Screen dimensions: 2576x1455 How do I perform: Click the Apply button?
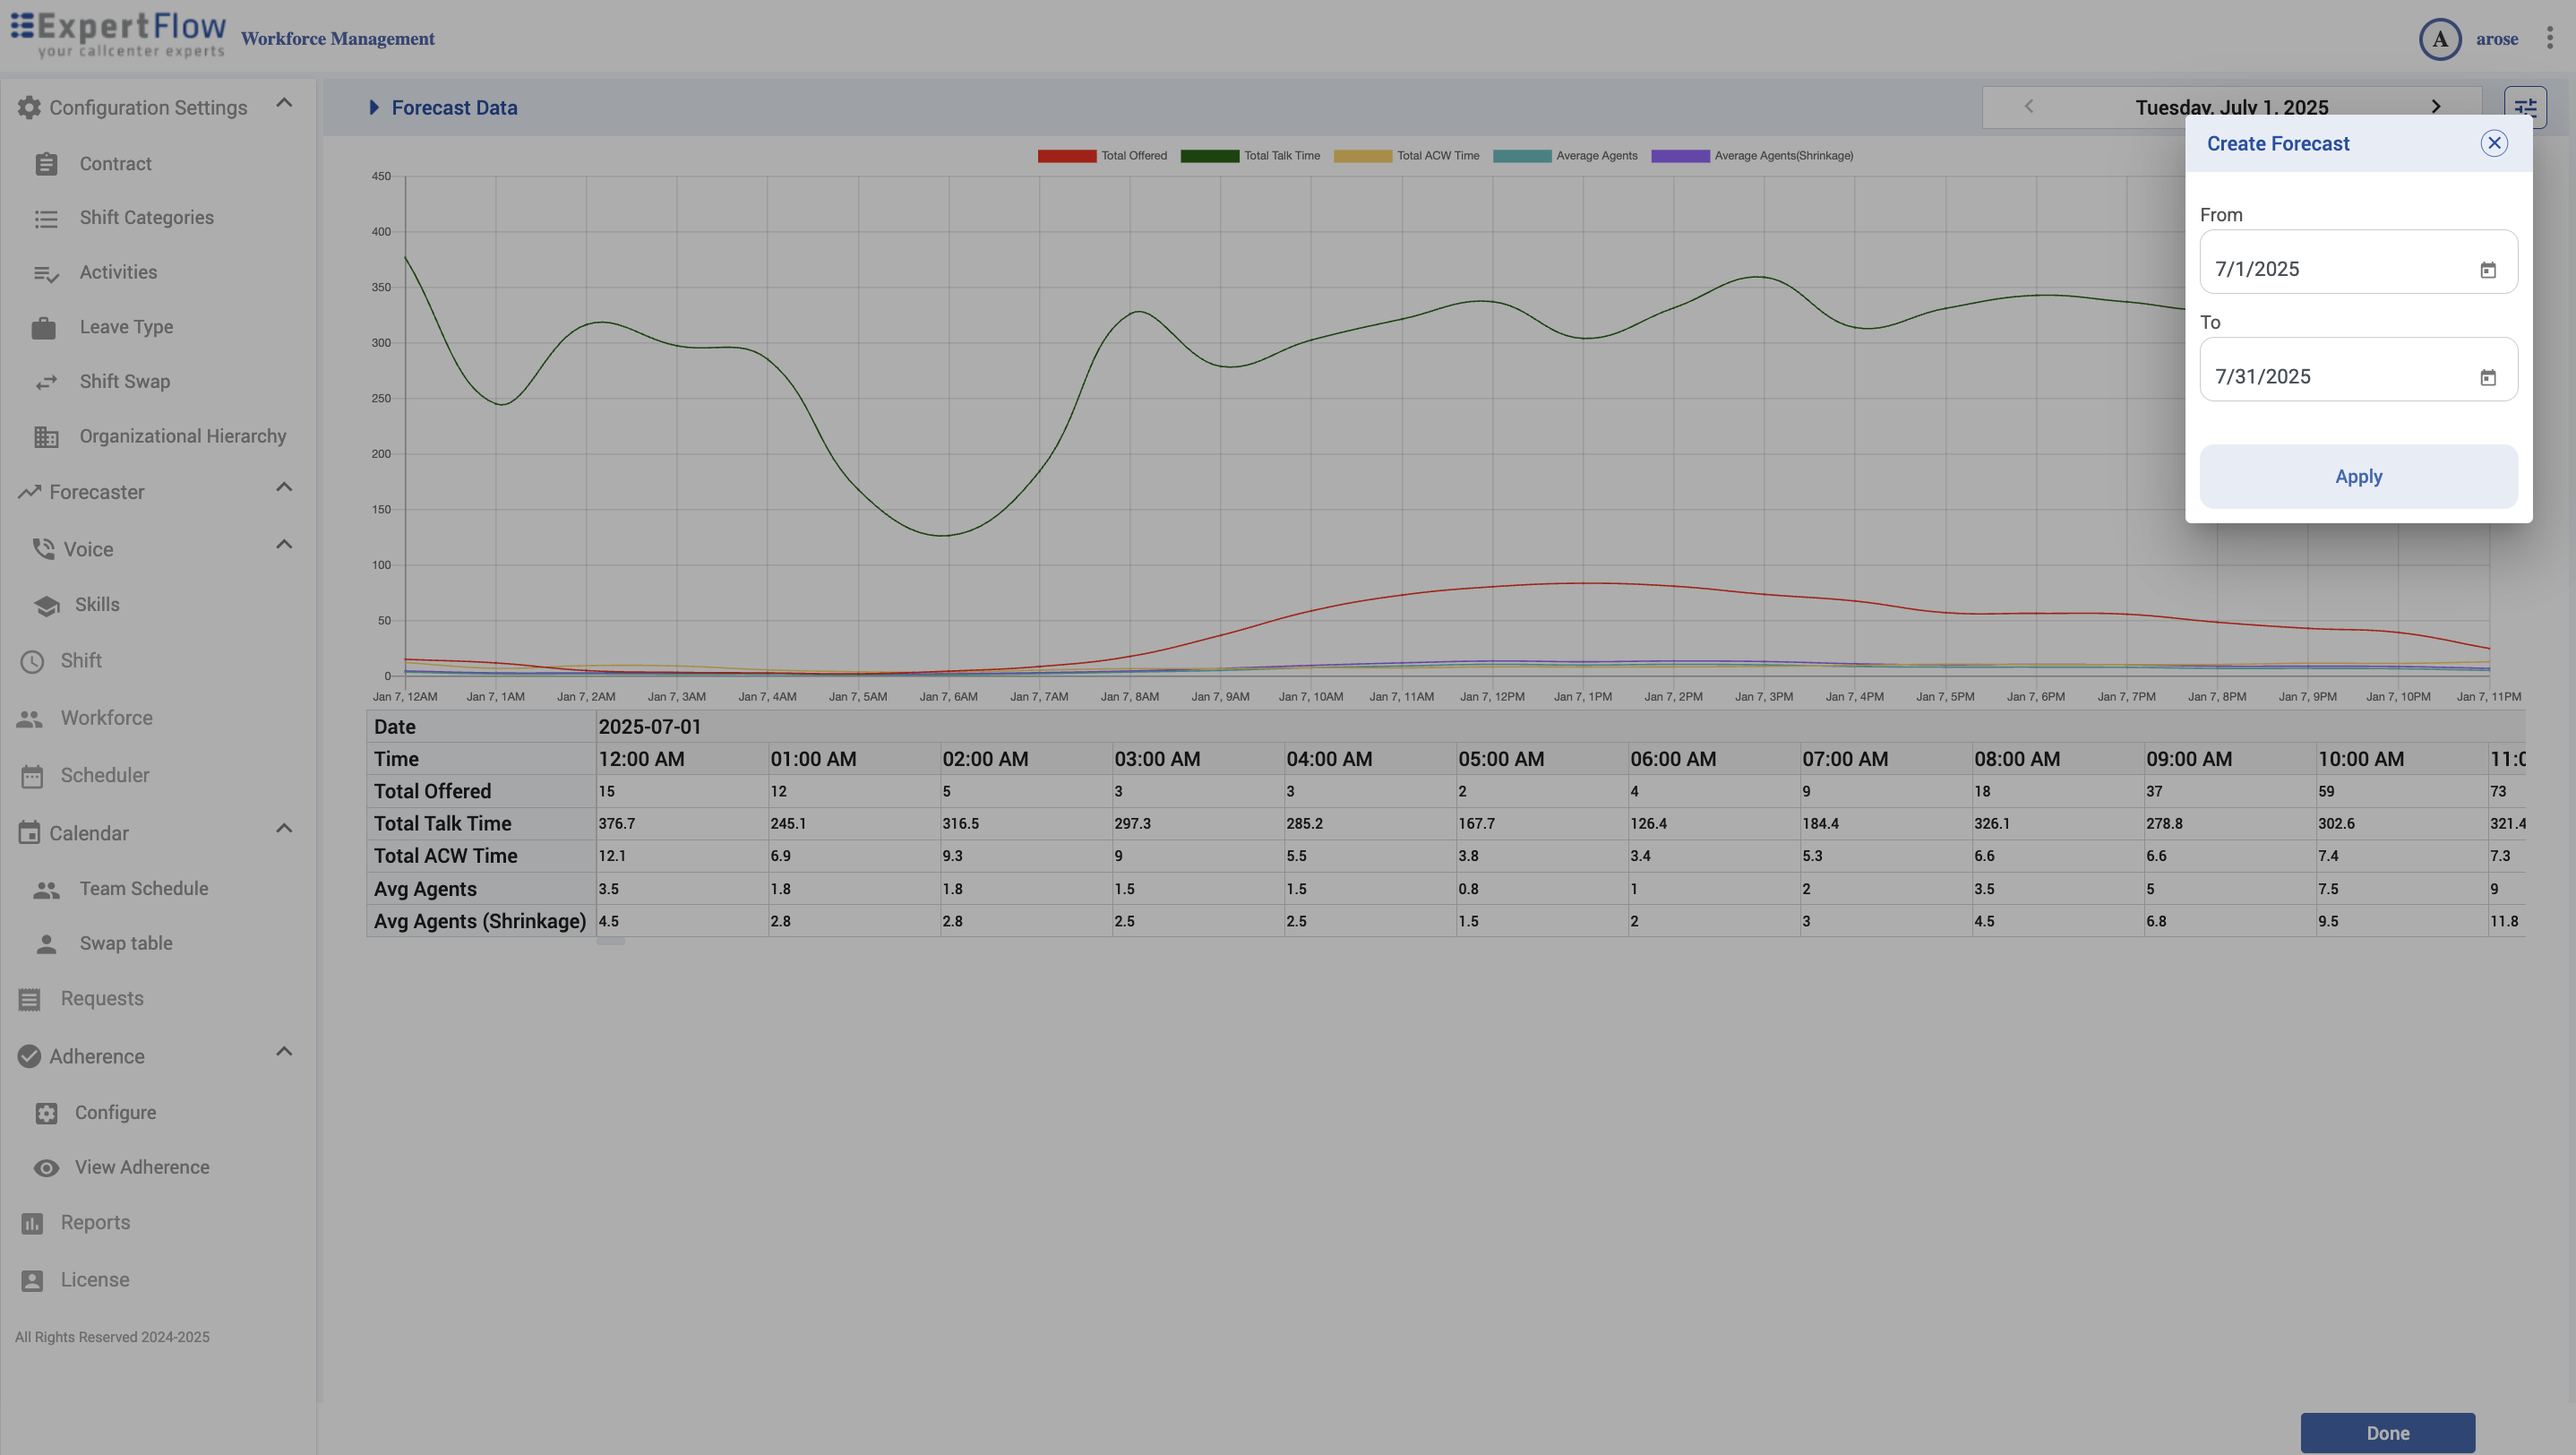coord(2358,476)
